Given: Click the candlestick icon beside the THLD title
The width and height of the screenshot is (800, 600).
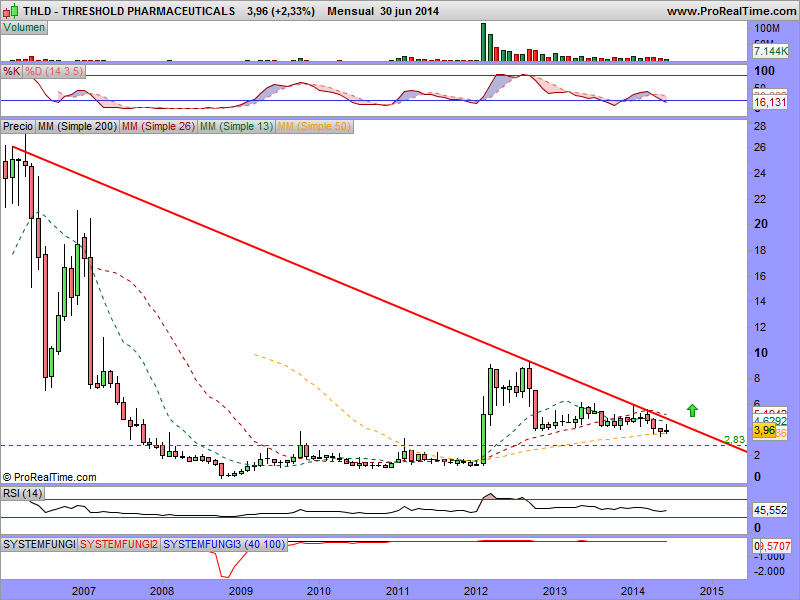Looking at the screenshot, I should (x=11, y=10).
